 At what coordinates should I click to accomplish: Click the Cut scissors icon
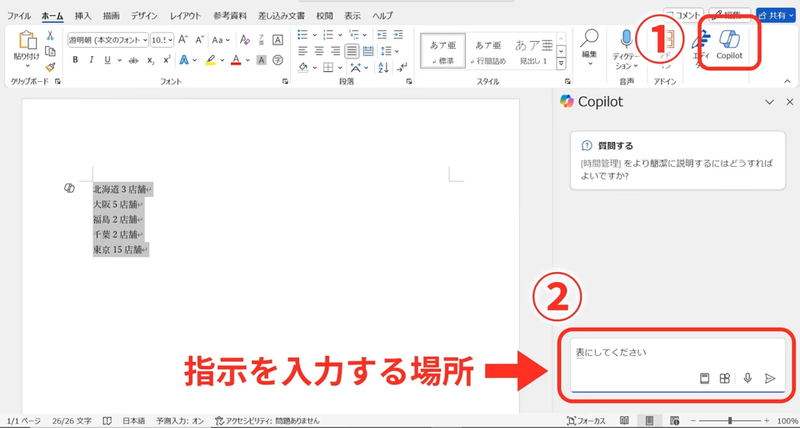(x=50, y=35)
